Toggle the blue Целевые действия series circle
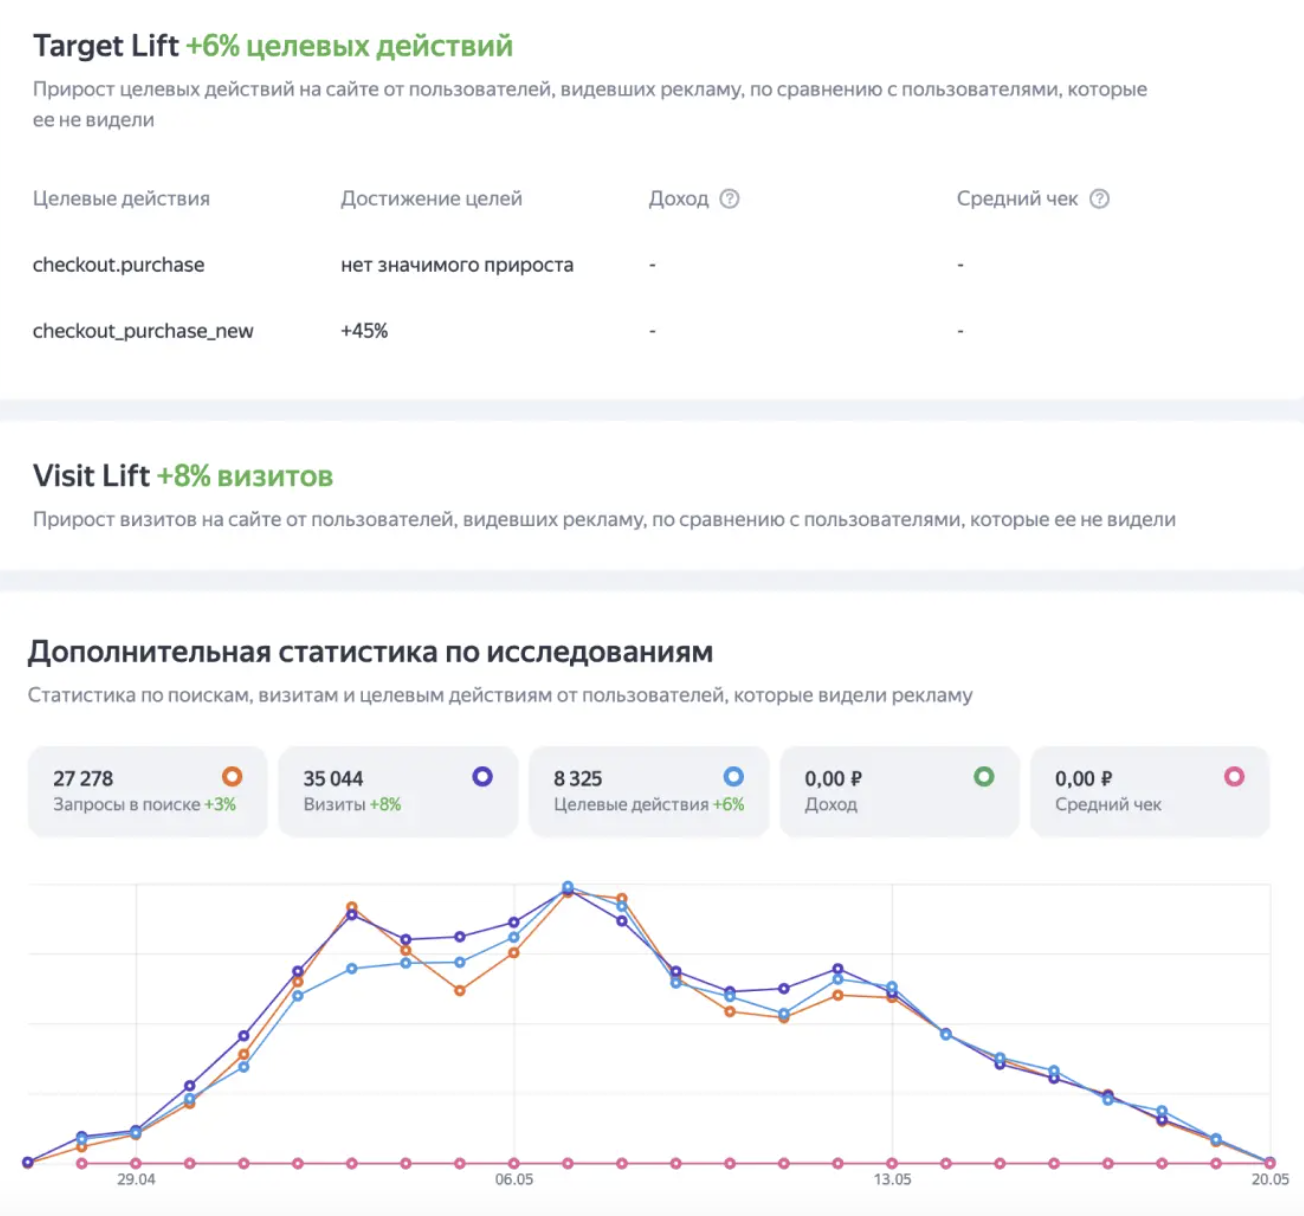Viewport: 1304px width, 1216px height. tap(733, 777)
